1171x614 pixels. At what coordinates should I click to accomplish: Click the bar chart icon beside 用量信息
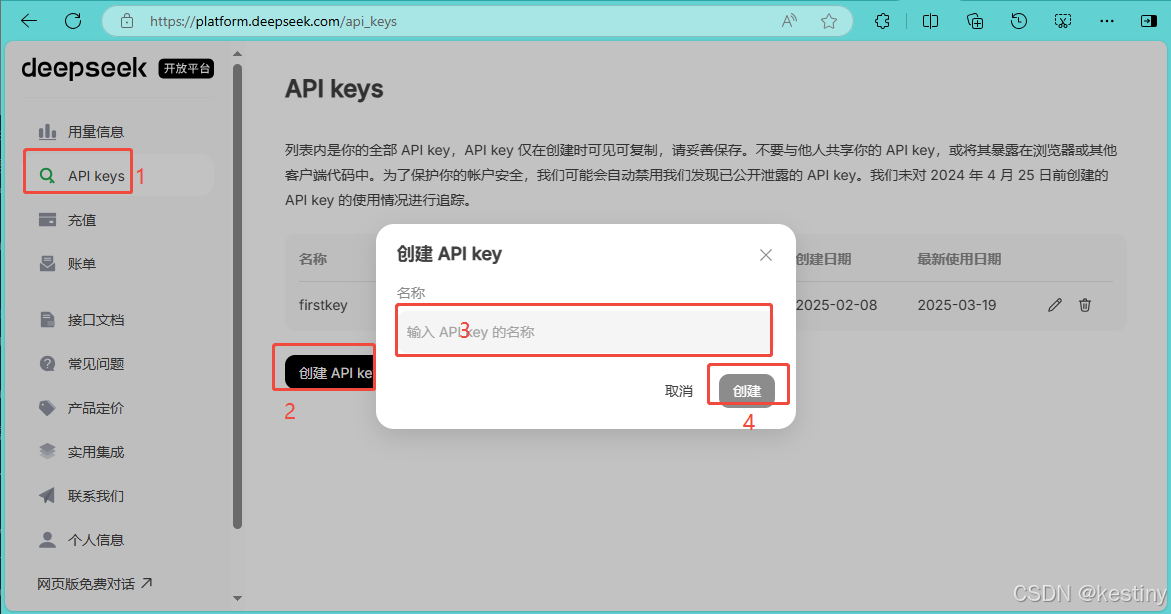tap(47, 131)
